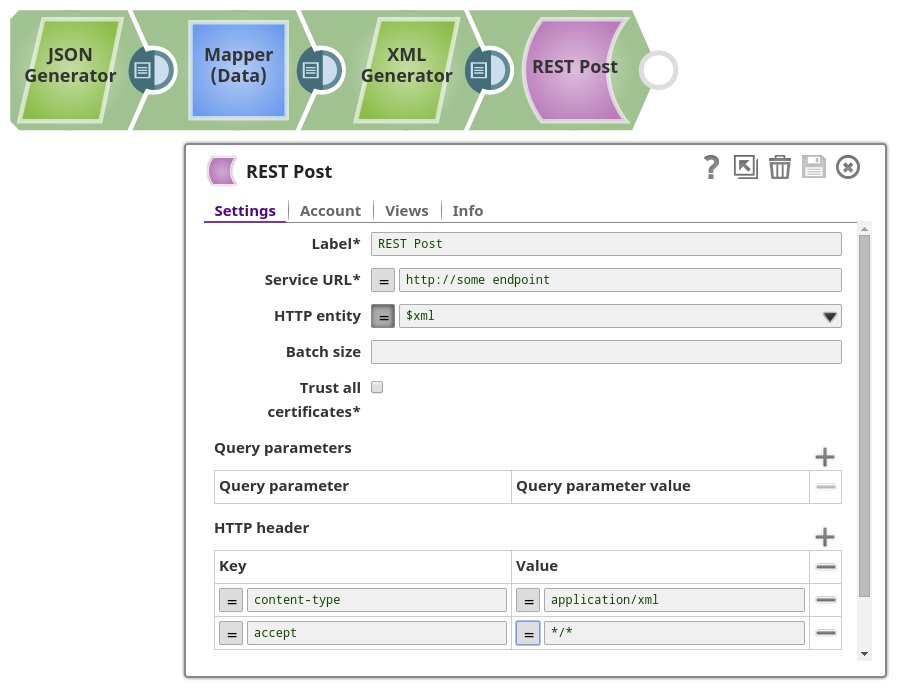Viewport: 898px width, 687px height.
Task: Click the REST Post empty output view circle
Action: [x=659, y=70]
